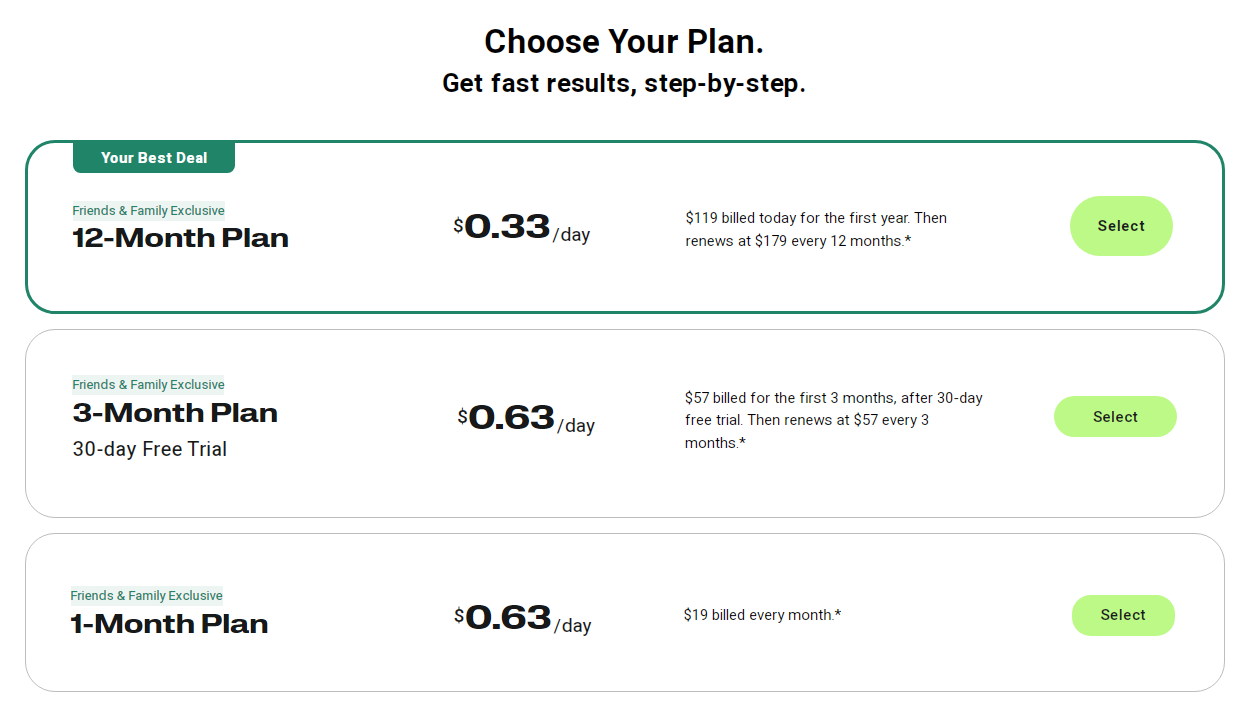
Task: Choose the 1-Month Plan Select button
Action: click(x=1122, y=615)
